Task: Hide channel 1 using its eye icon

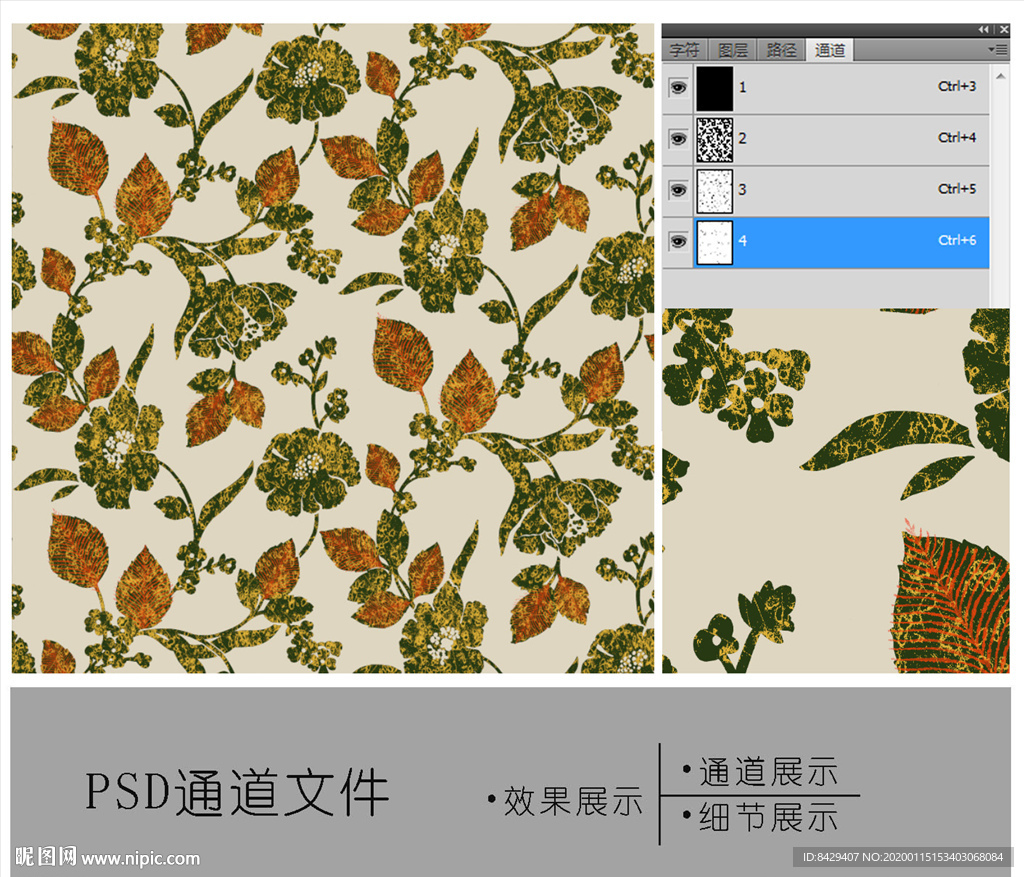Action: [679, 88]
